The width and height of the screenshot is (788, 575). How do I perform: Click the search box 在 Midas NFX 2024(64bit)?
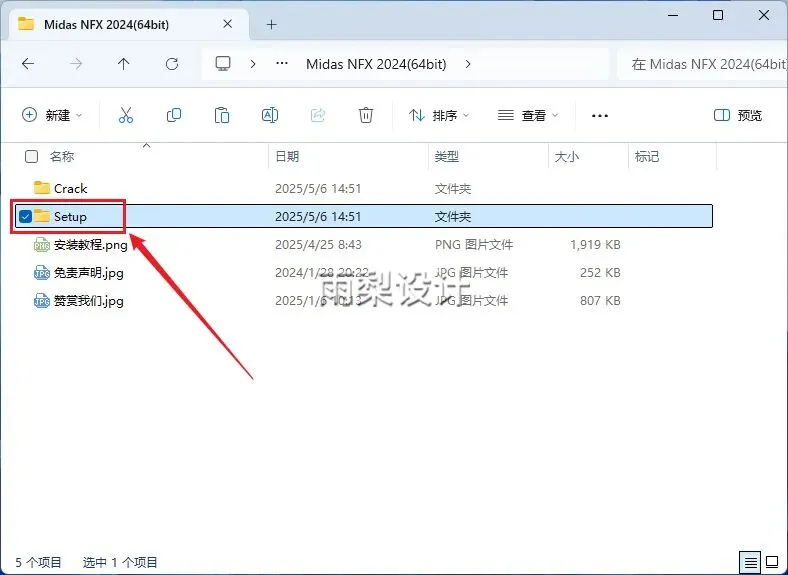coord(702,64)
